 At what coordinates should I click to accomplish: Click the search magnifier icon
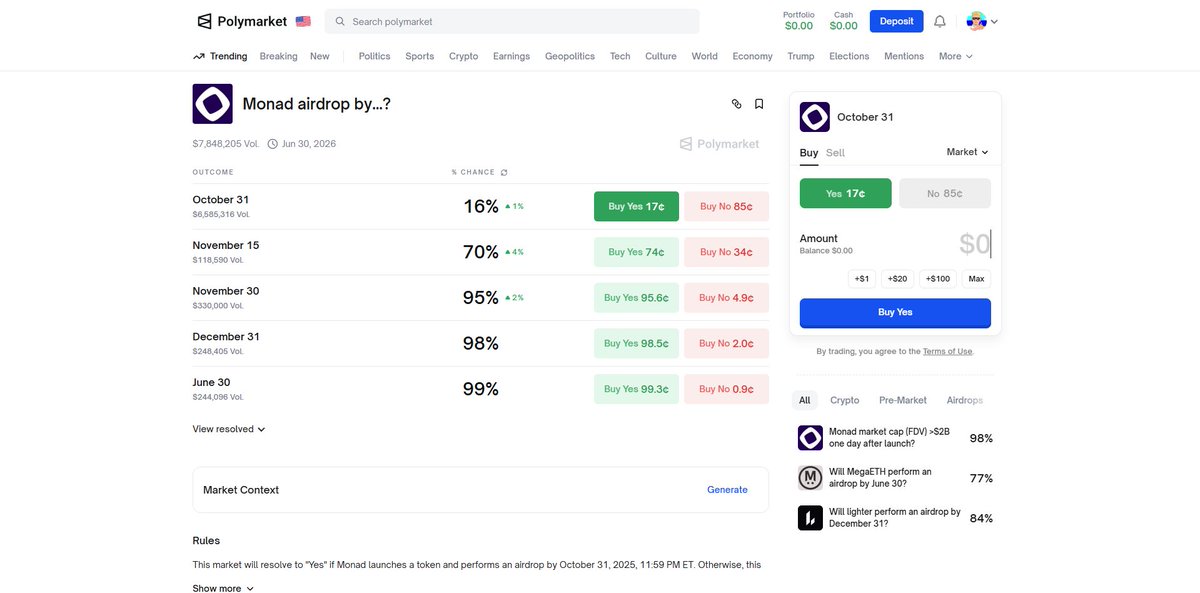340,21
